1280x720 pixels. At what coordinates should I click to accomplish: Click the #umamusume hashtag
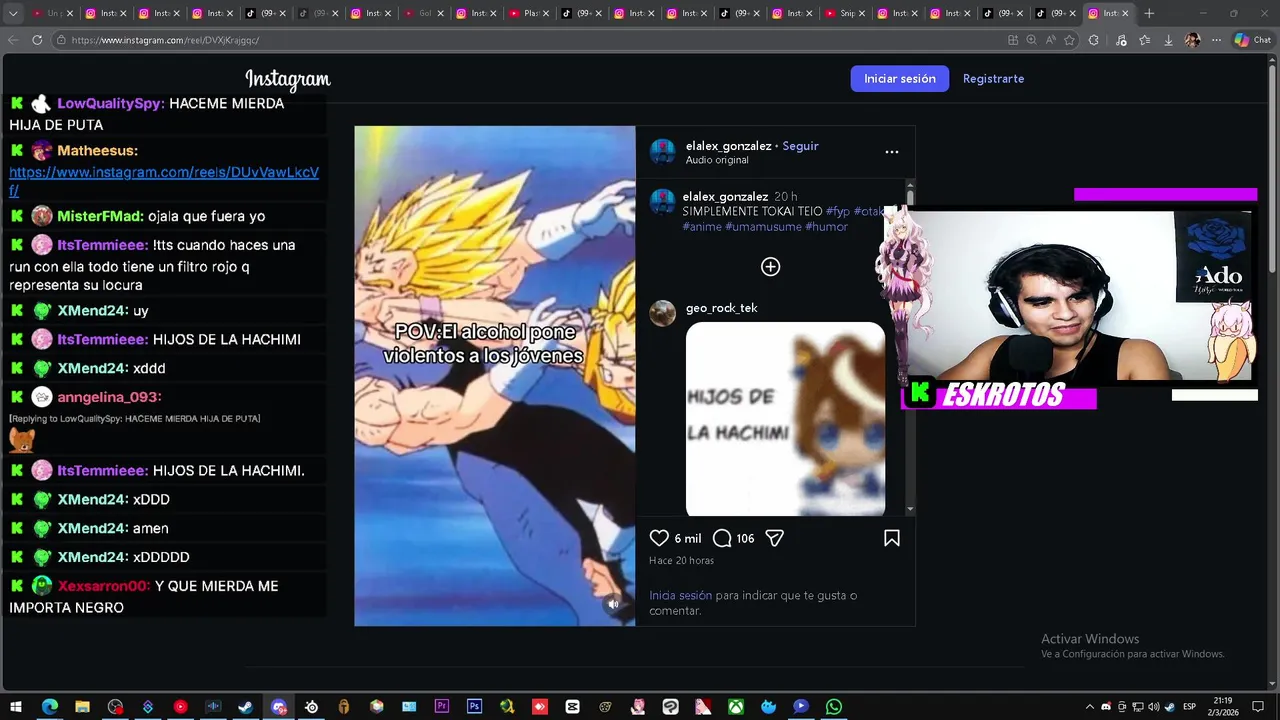(x=763, y=227)
